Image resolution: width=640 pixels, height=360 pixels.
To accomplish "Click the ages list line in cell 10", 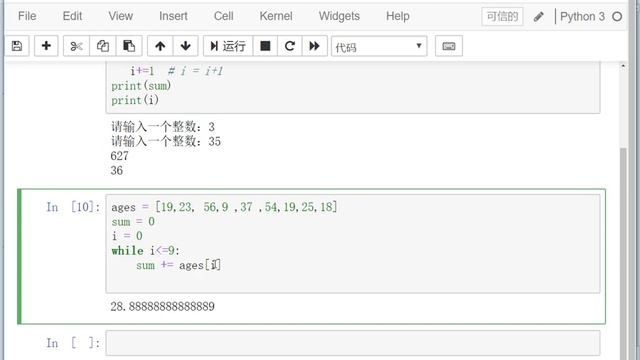I will 224,207.
